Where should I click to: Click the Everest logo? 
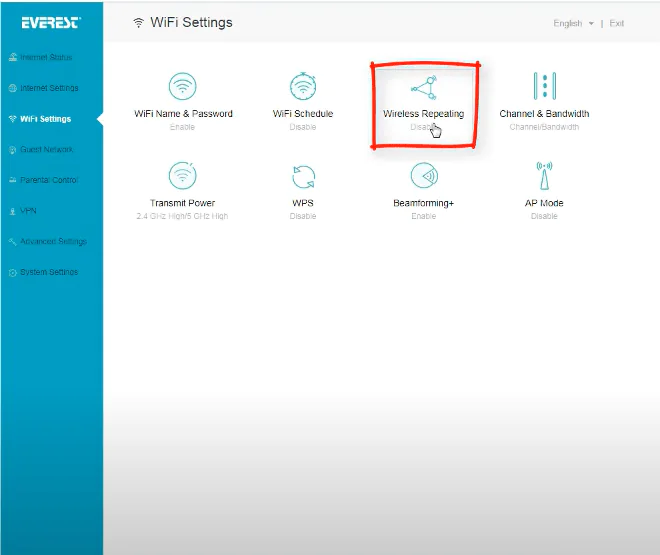point(51,22)
